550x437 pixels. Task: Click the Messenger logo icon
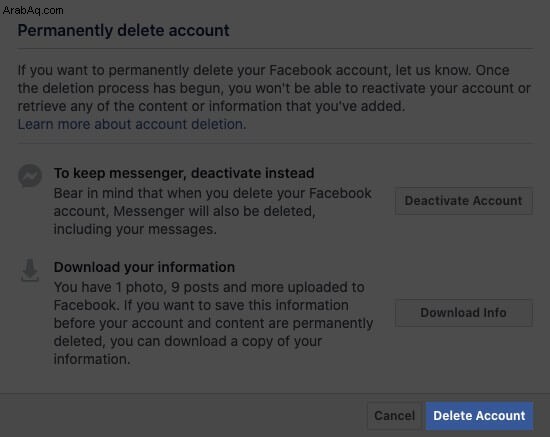(30, 176)
